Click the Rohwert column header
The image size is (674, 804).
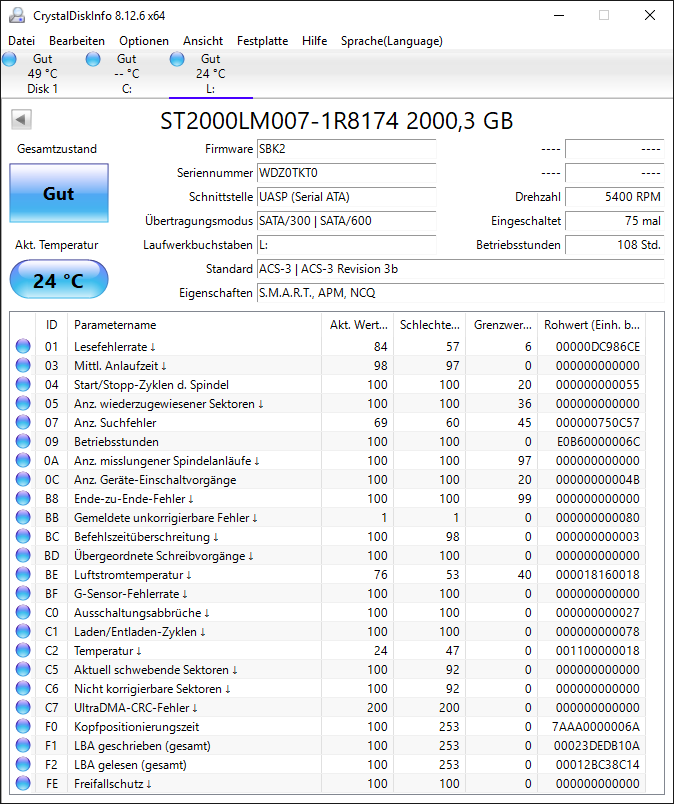click(591, 325)
